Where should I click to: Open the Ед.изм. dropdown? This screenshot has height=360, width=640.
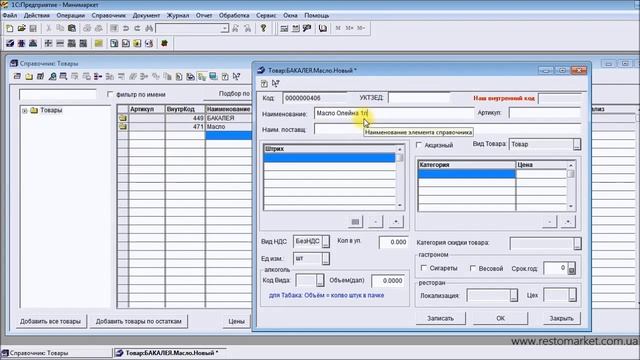pyautogui.click(x=325, y=258)
